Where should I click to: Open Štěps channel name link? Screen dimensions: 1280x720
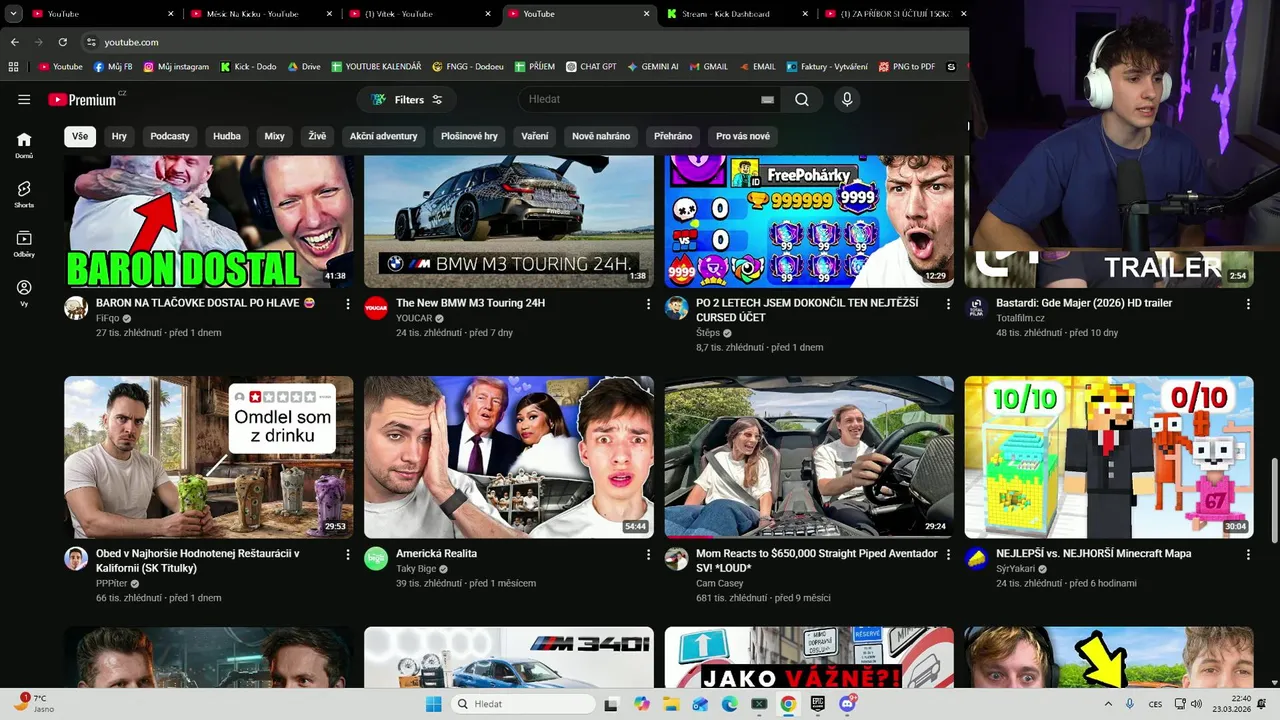708,333
